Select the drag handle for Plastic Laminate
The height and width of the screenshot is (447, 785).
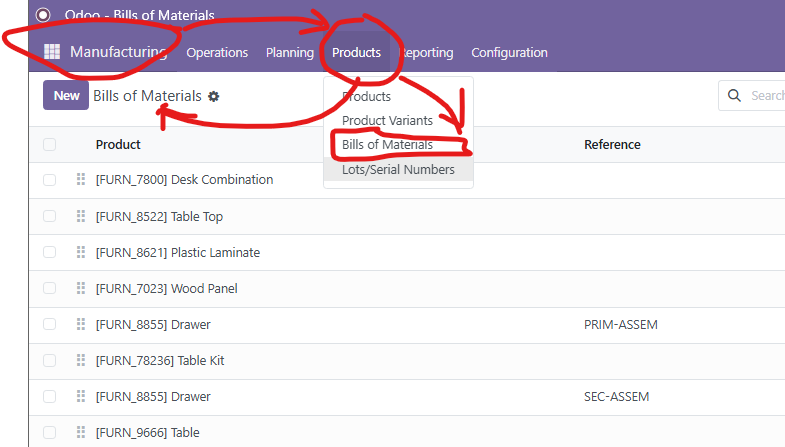(81, 252)
